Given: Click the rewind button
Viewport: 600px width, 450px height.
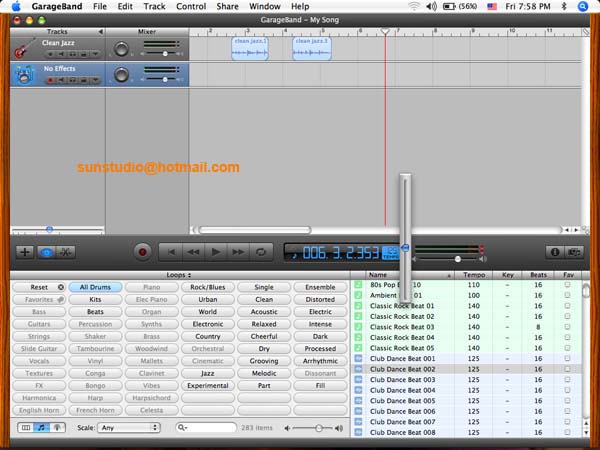Looking at the screenshot, I should 193,252.
